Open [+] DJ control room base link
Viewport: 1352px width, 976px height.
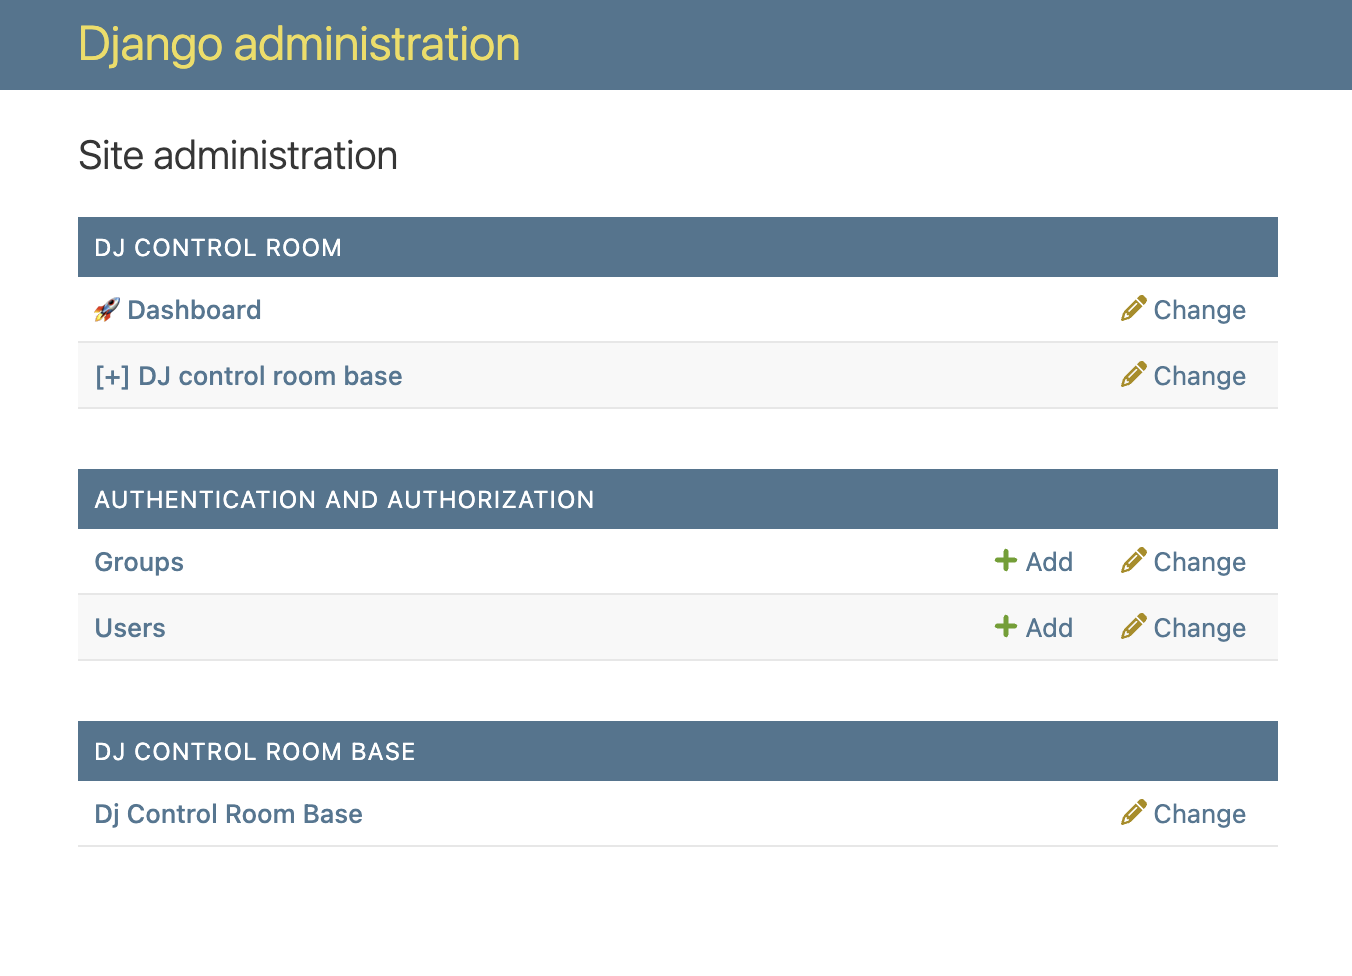pyautogui.click(x=248, y=376)
